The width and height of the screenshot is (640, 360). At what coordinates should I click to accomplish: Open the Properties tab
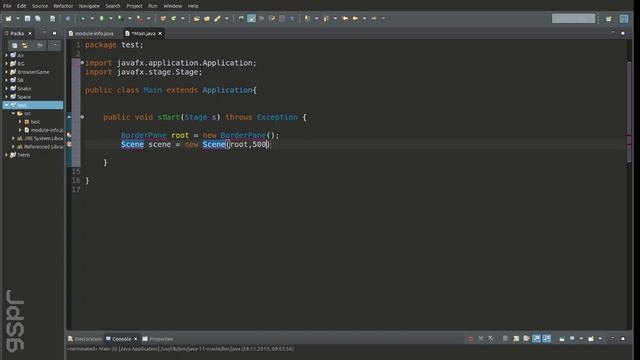(x=158, y=339)
